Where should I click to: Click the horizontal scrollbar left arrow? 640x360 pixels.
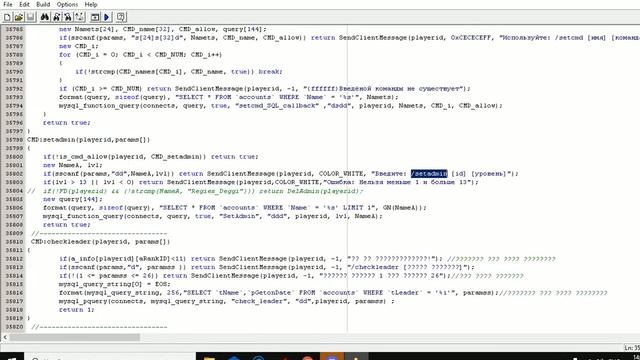tap(5, 338)
